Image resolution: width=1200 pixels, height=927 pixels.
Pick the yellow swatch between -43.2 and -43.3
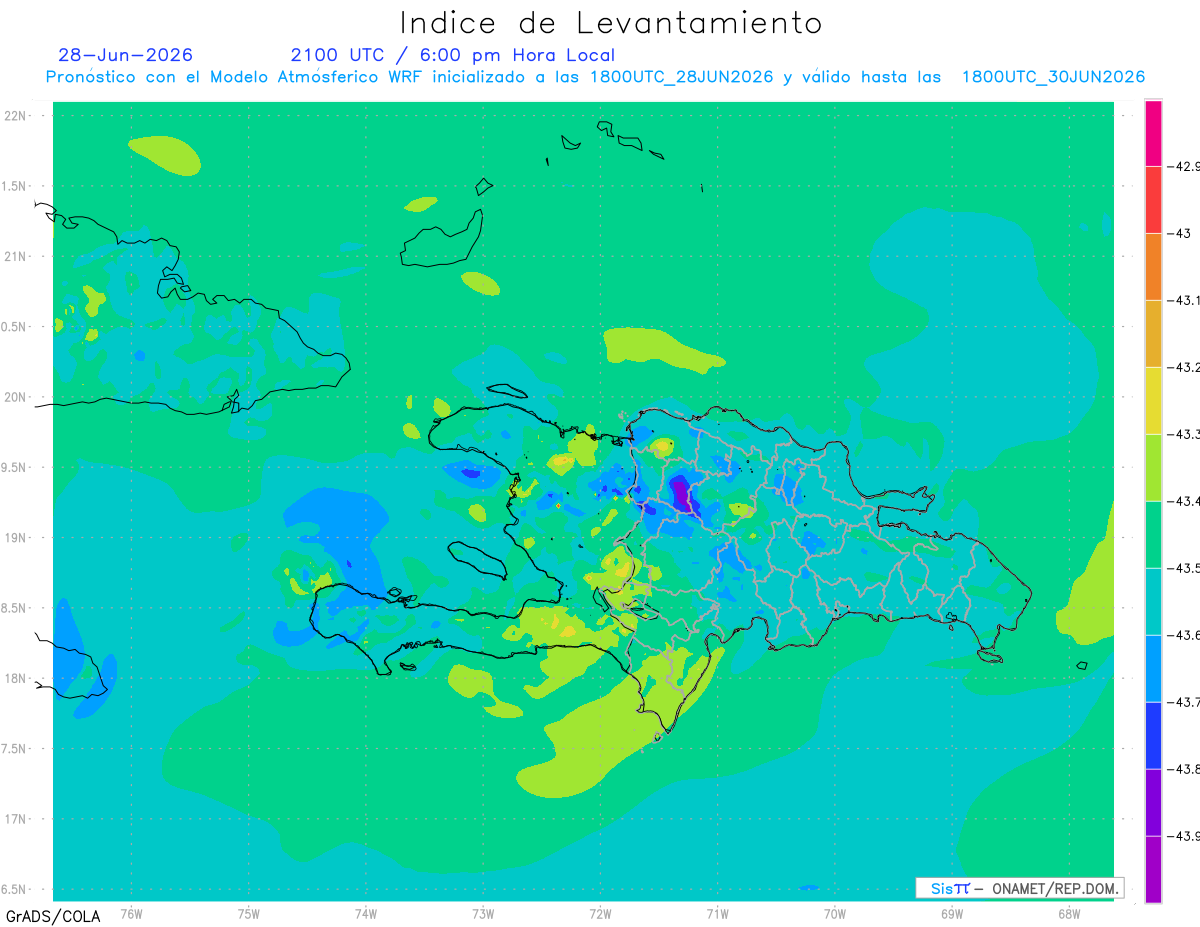point(1153,400)
